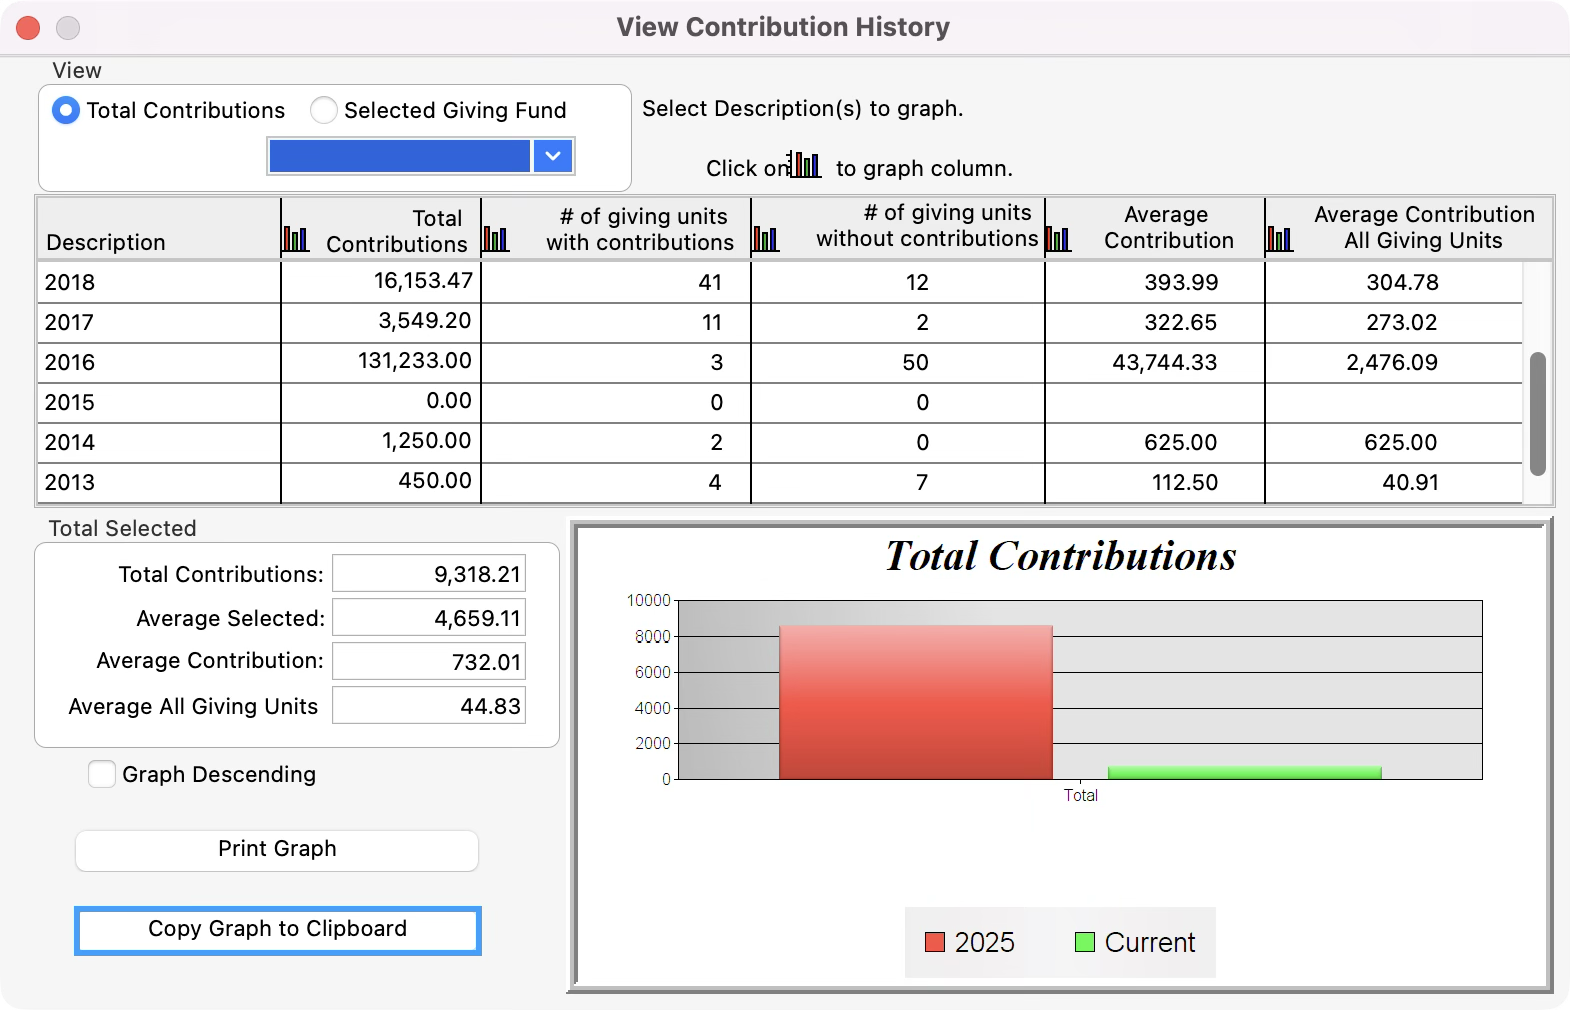Click the 304.78 all giving units cell
This screenshot has width=1570, height=1010.
1394,282
